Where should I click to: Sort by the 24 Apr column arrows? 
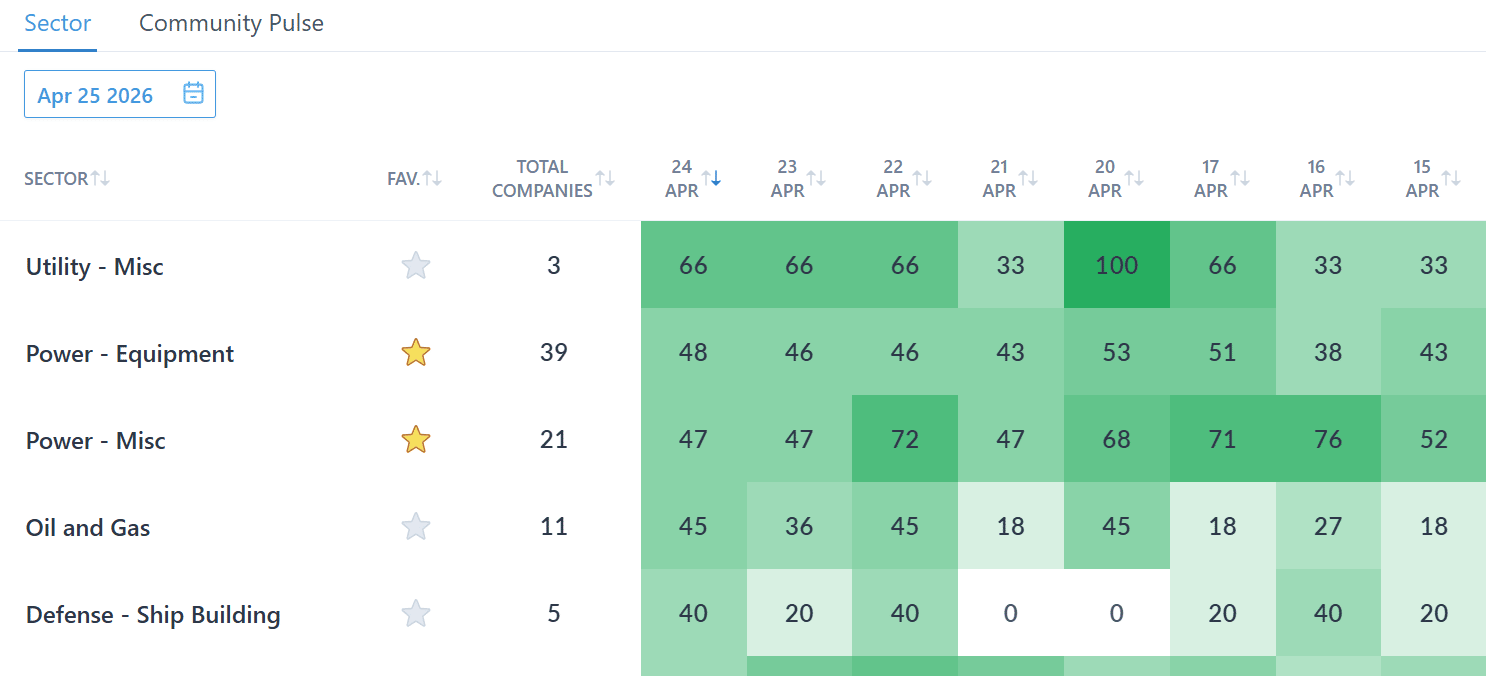(x=711, y=179)
